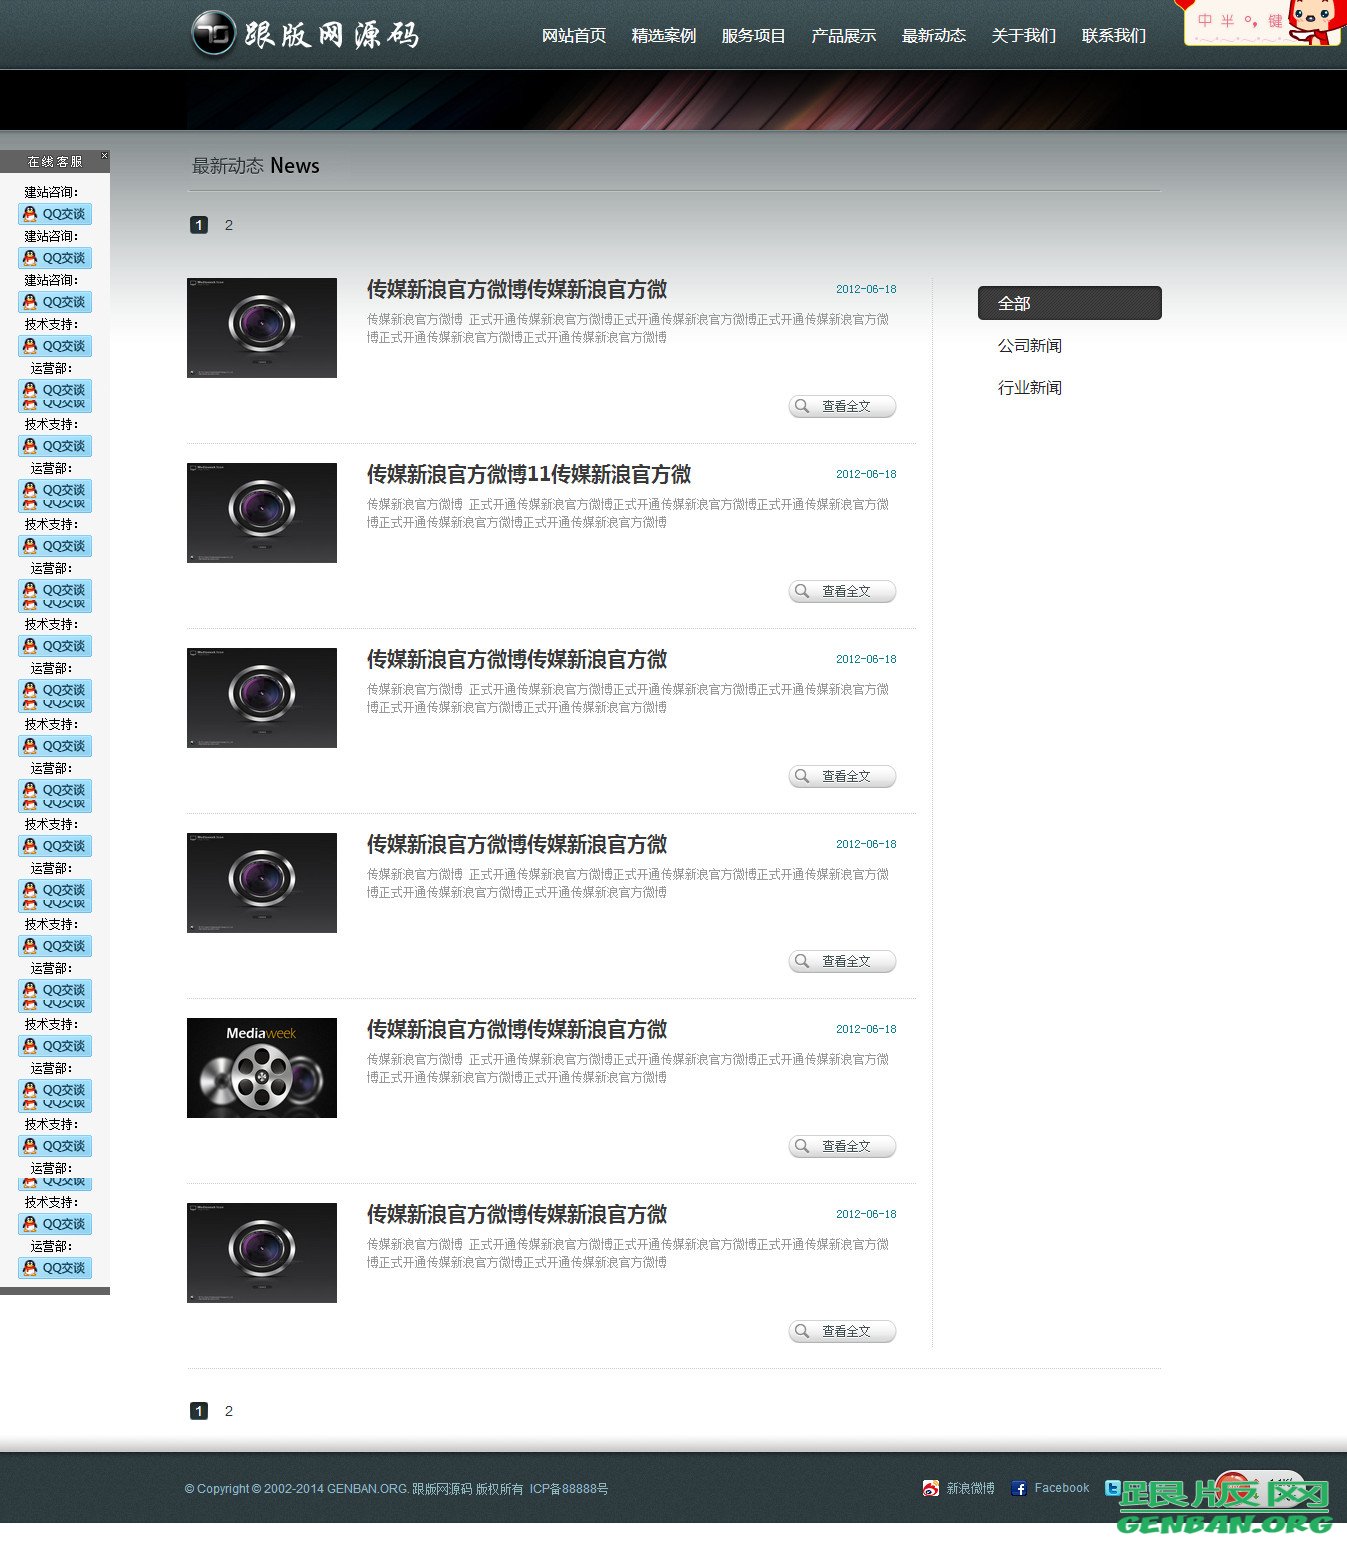Open the 新浪微博 icon in footer
The image size is (1347, 1544).
[x=931, y=1488]
